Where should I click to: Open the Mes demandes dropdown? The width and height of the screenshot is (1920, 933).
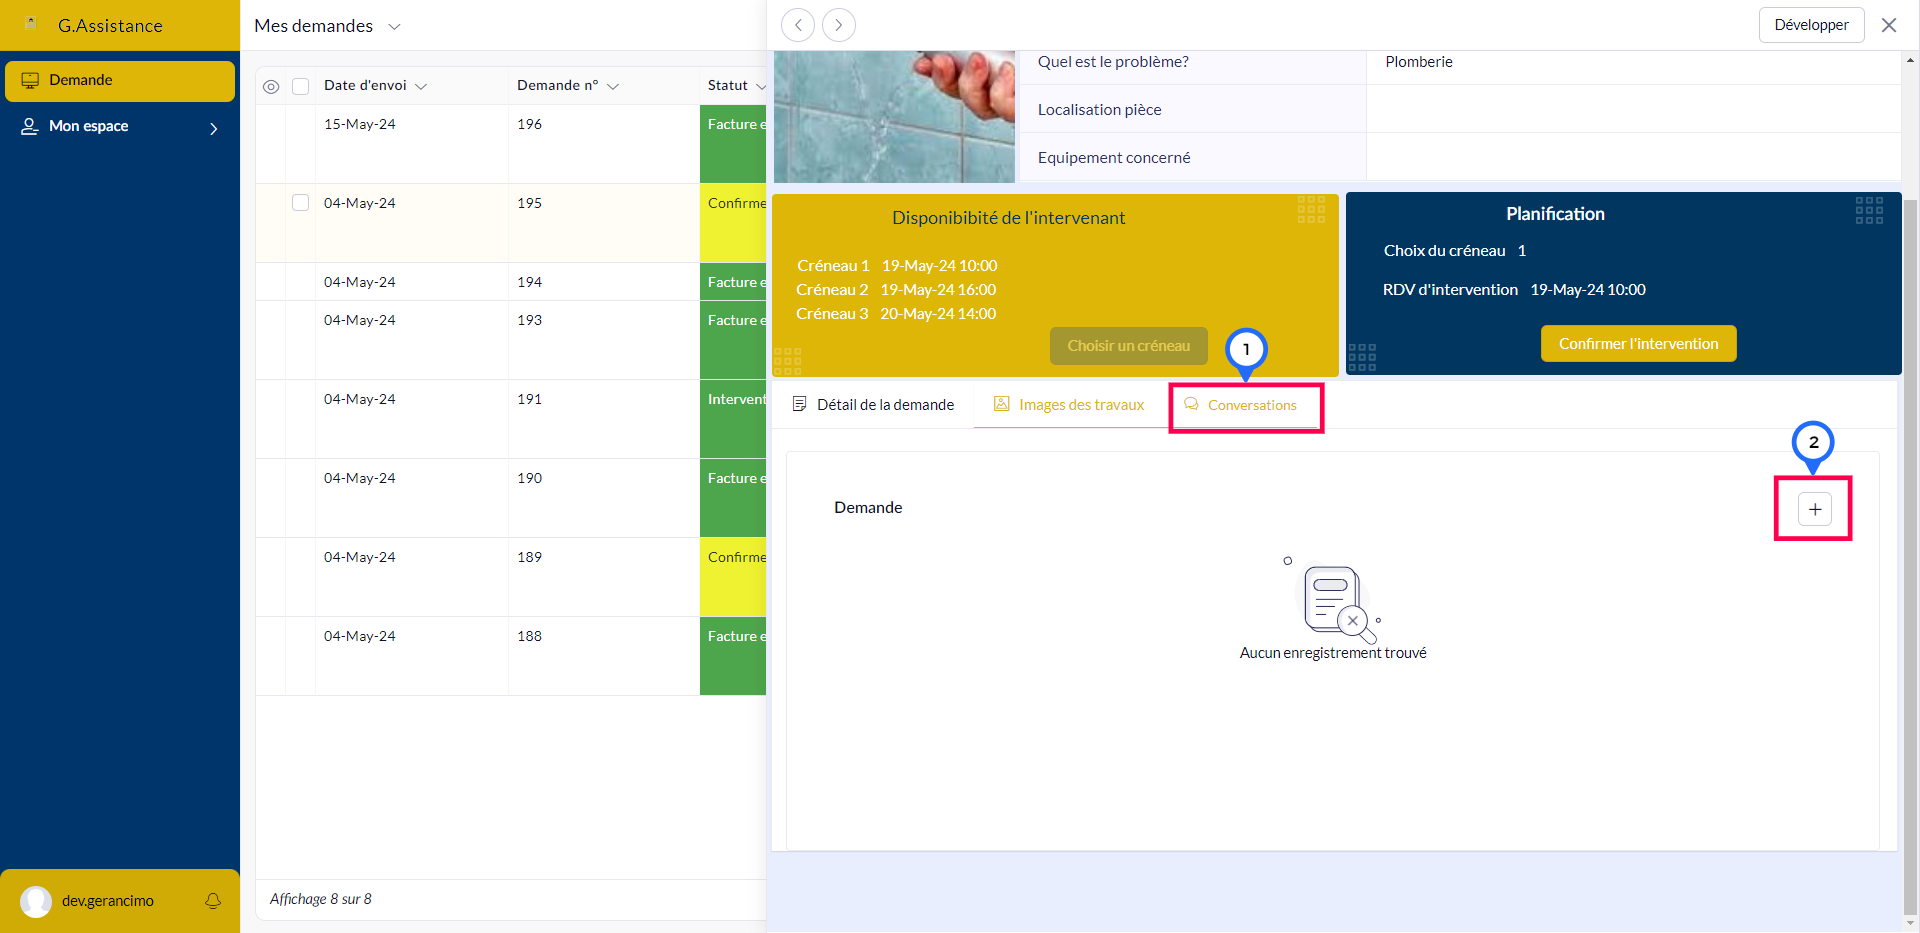(x=394, y=27)
